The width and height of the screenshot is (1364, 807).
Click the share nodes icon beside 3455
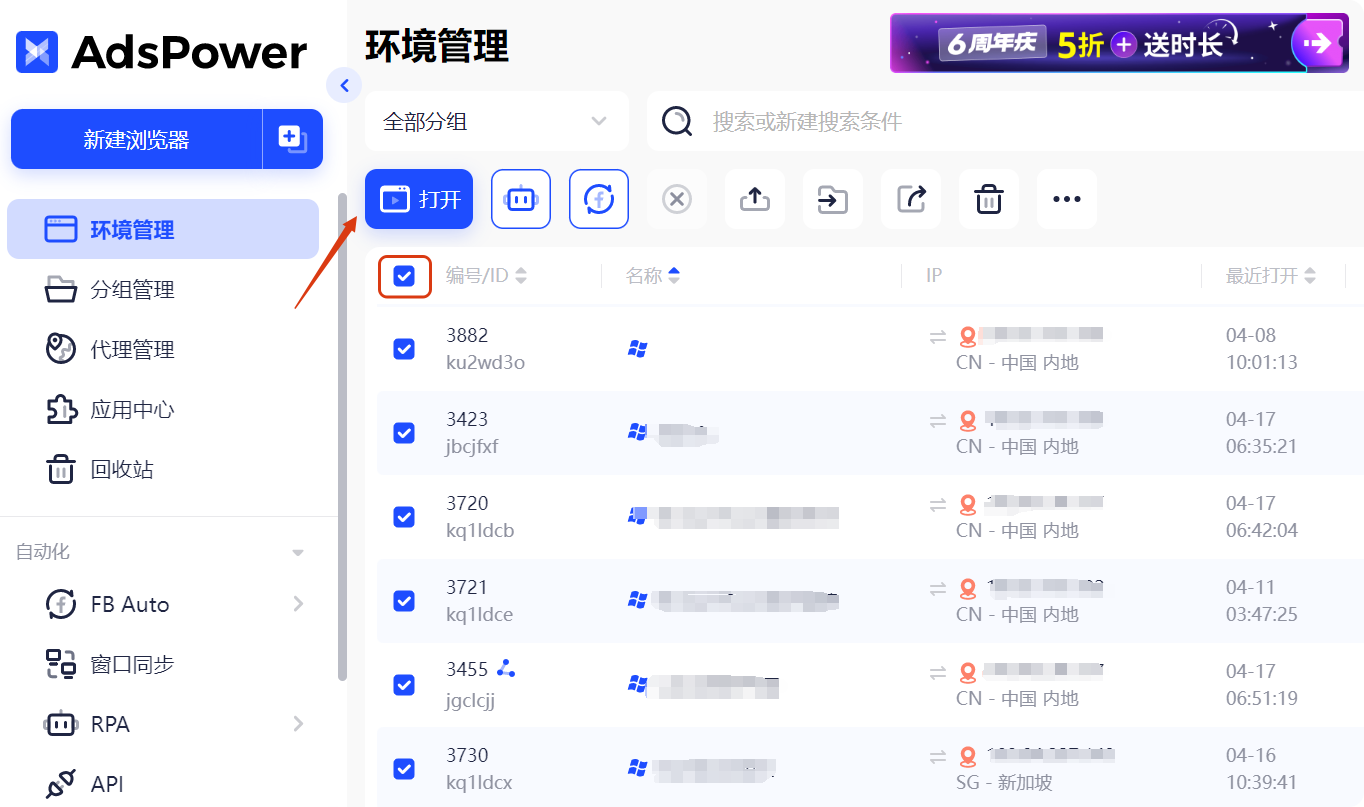pos(505,668)
